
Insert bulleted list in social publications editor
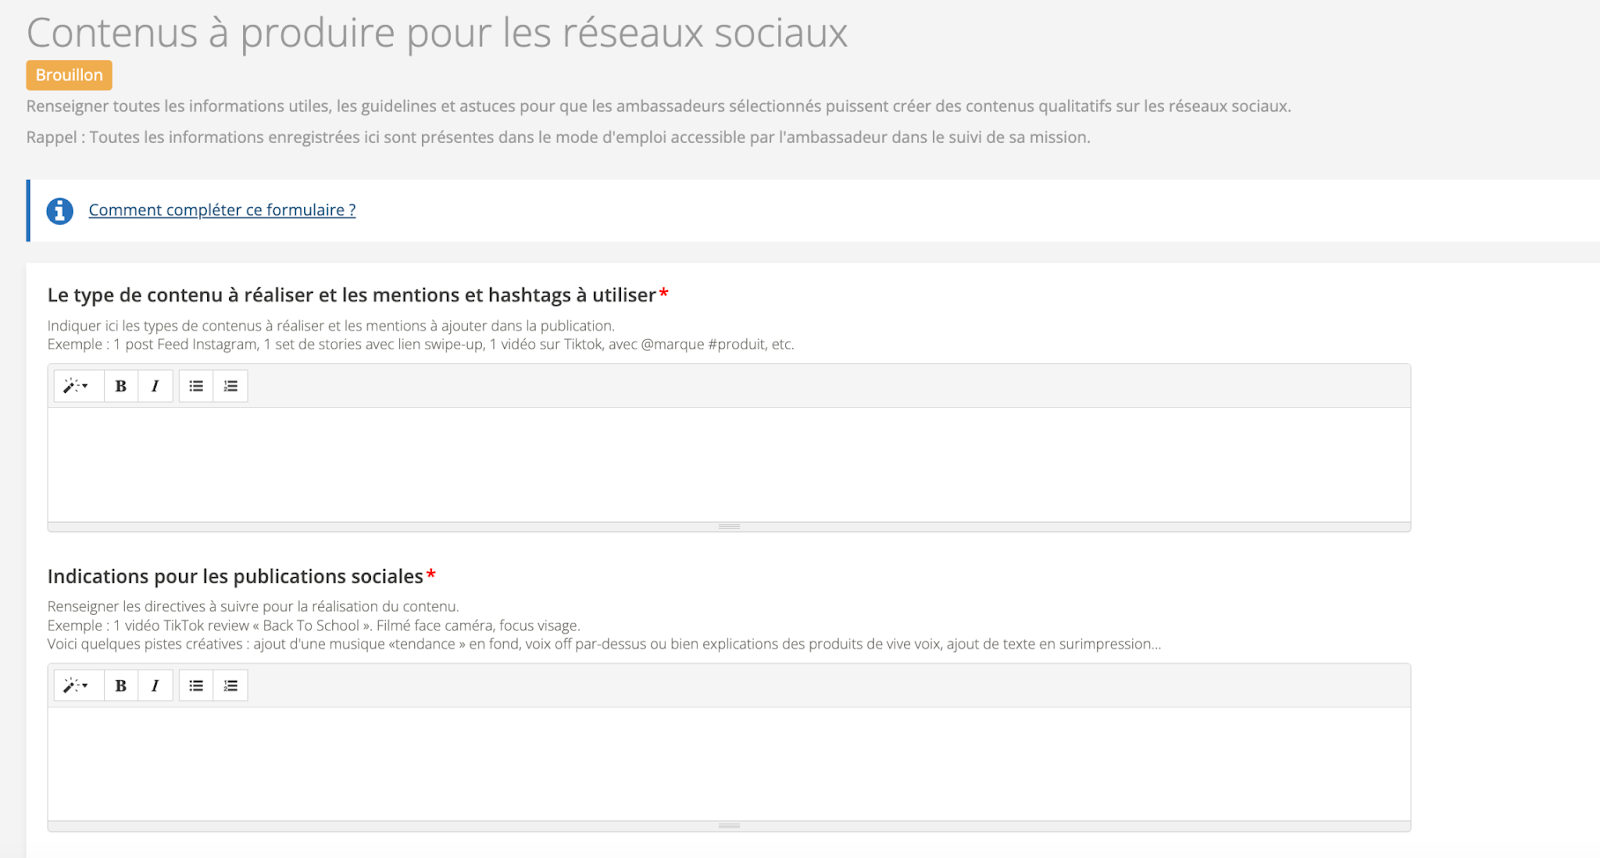(196, 686)
